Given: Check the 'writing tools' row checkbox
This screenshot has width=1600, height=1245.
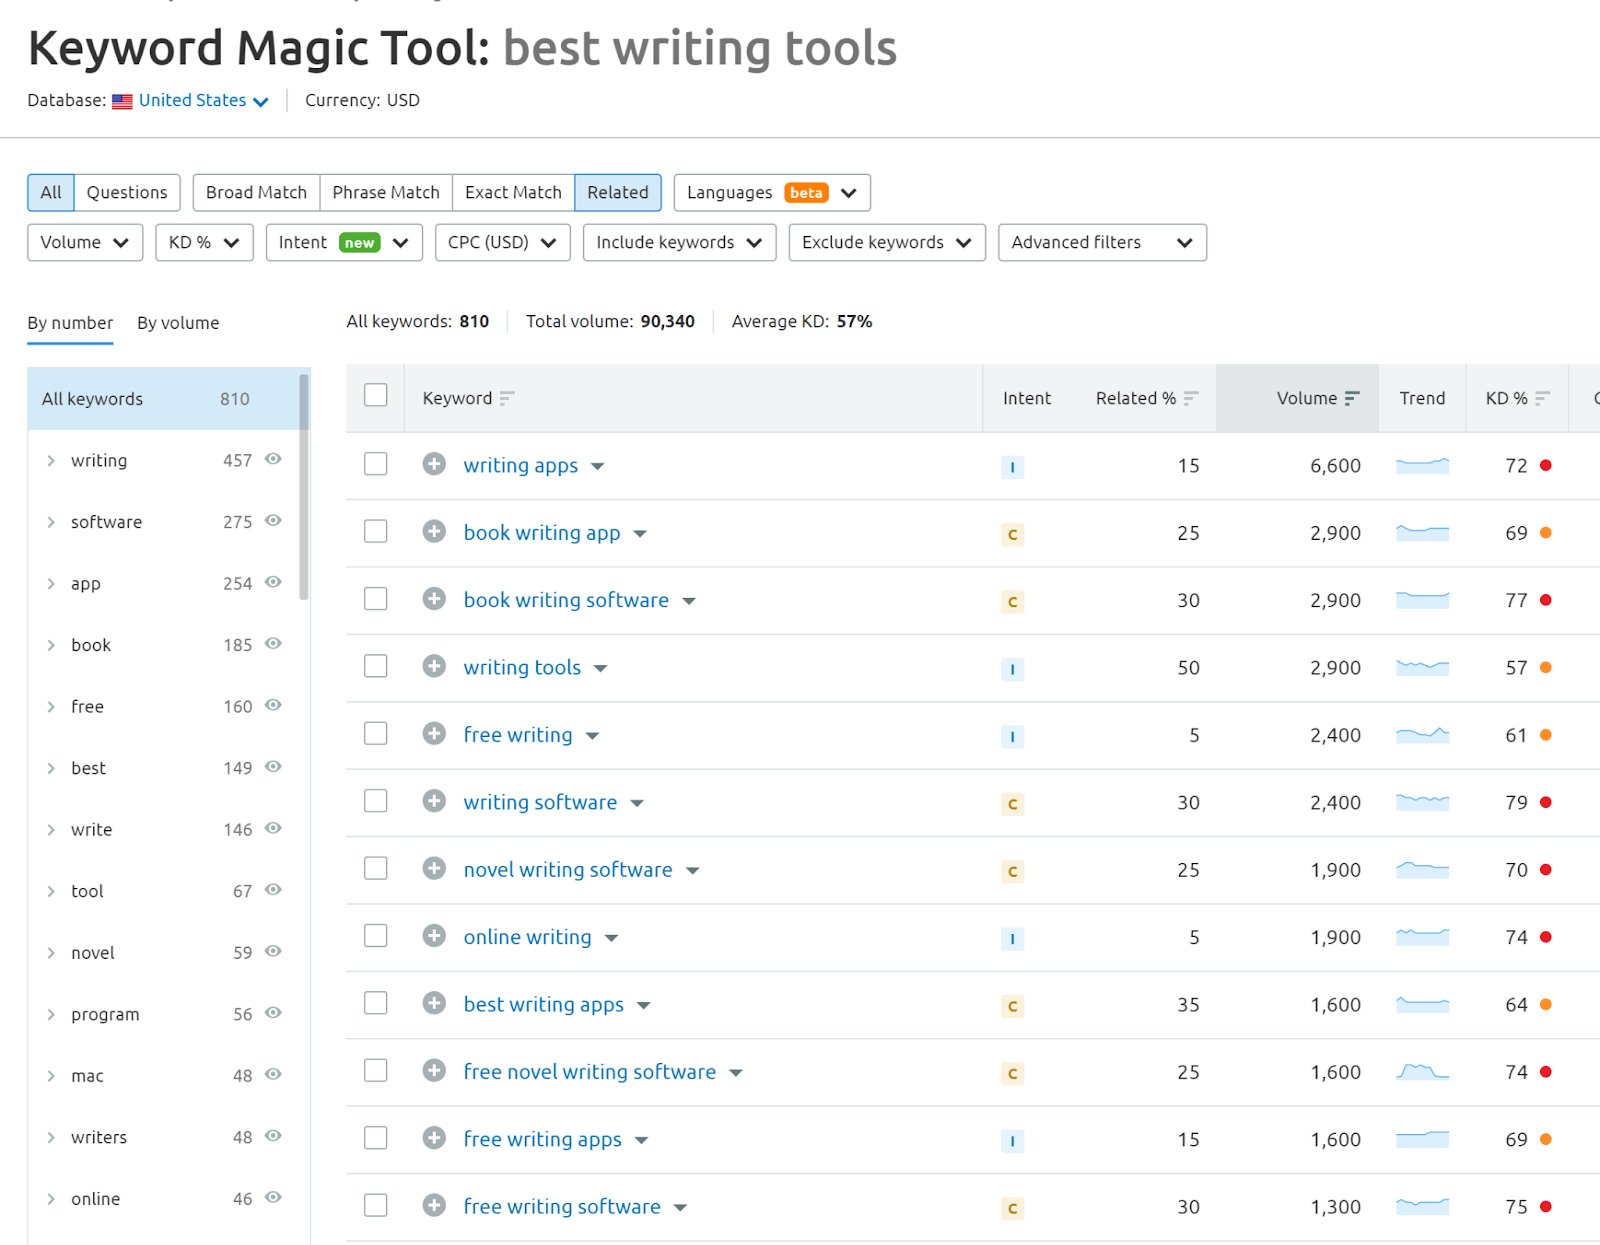Looking at the screenshot, I should [x=376, y=666].
